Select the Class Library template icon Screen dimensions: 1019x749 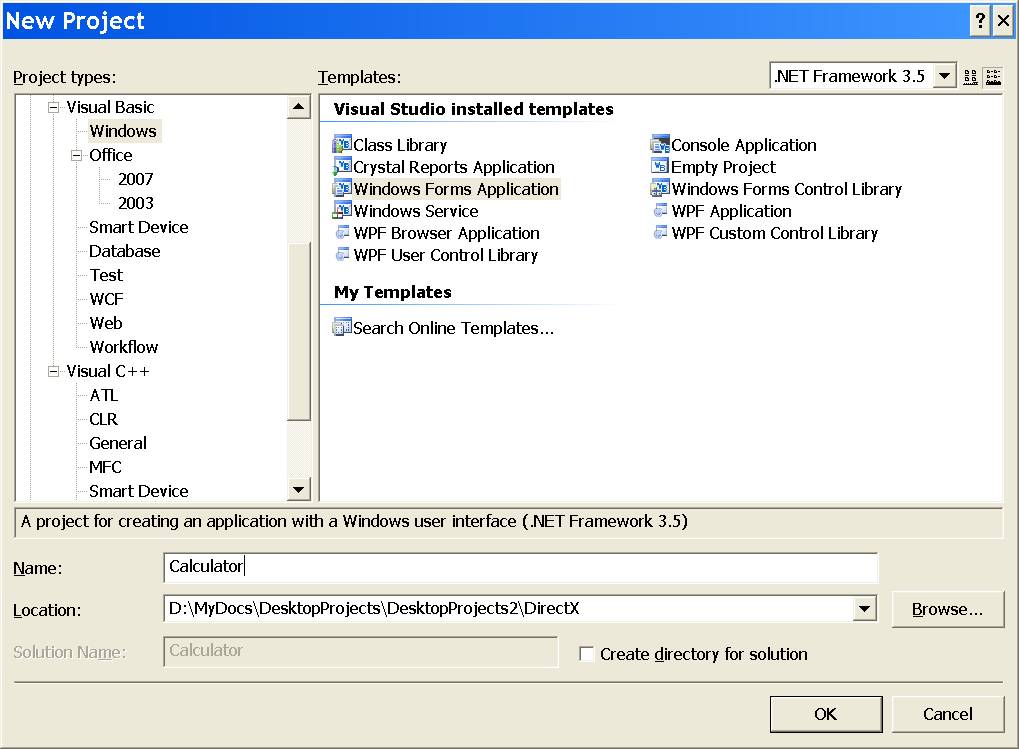[x=342, y=145]
